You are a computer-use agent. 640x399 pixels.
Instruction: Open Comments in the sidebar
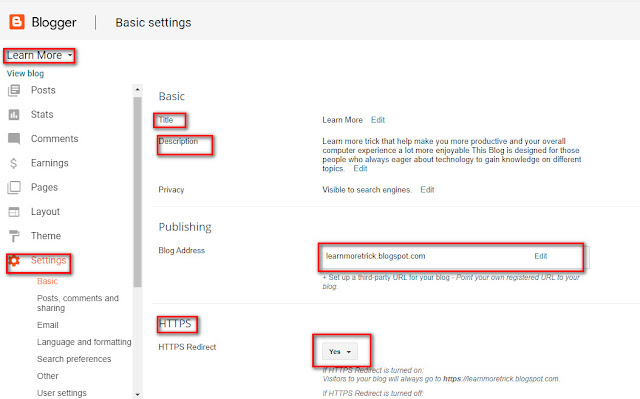(54, 139)
